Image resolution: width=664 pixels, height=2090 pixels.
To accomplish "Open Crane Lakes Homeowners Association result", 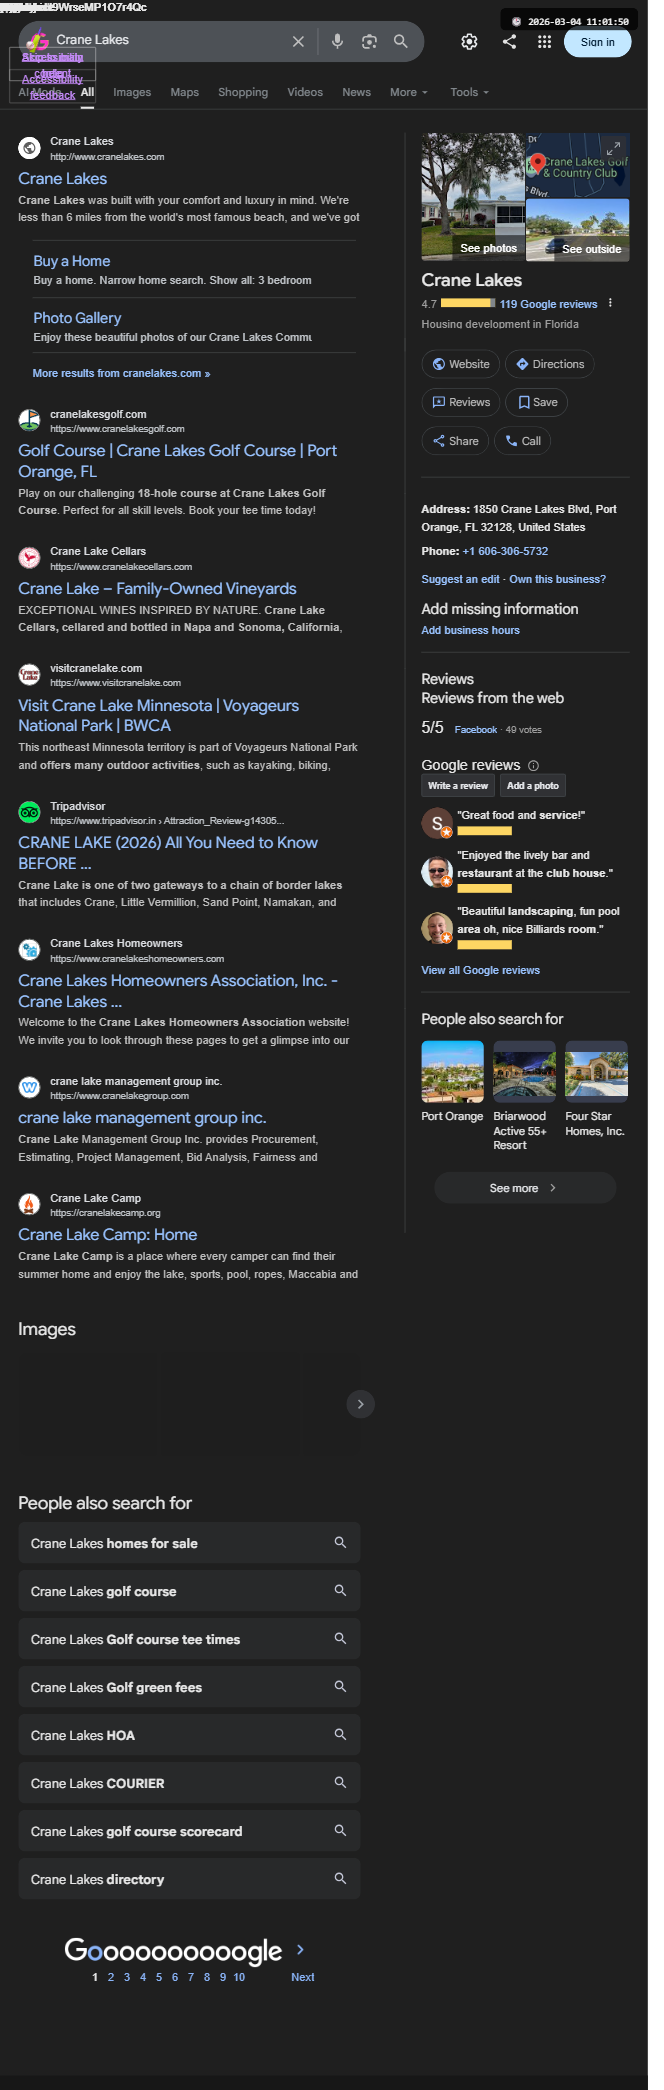I will 178,991.
